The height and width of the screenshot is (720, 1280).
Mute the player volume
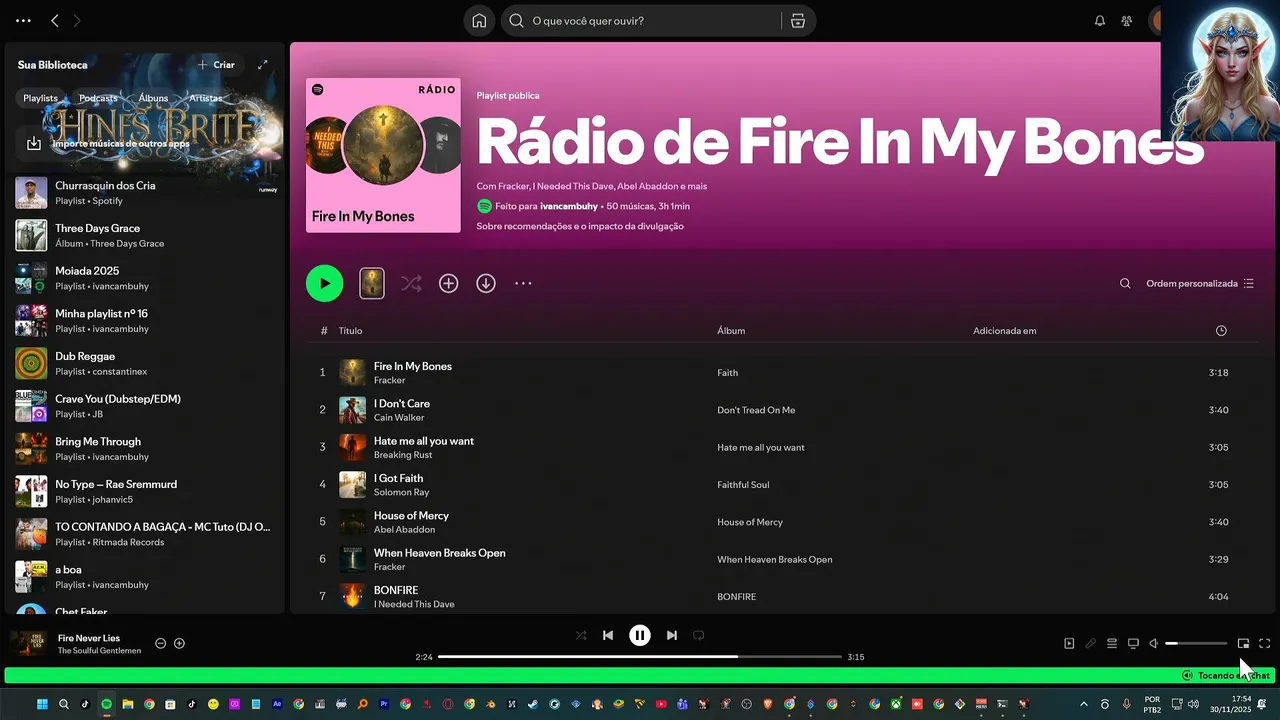coord(1154,644)
